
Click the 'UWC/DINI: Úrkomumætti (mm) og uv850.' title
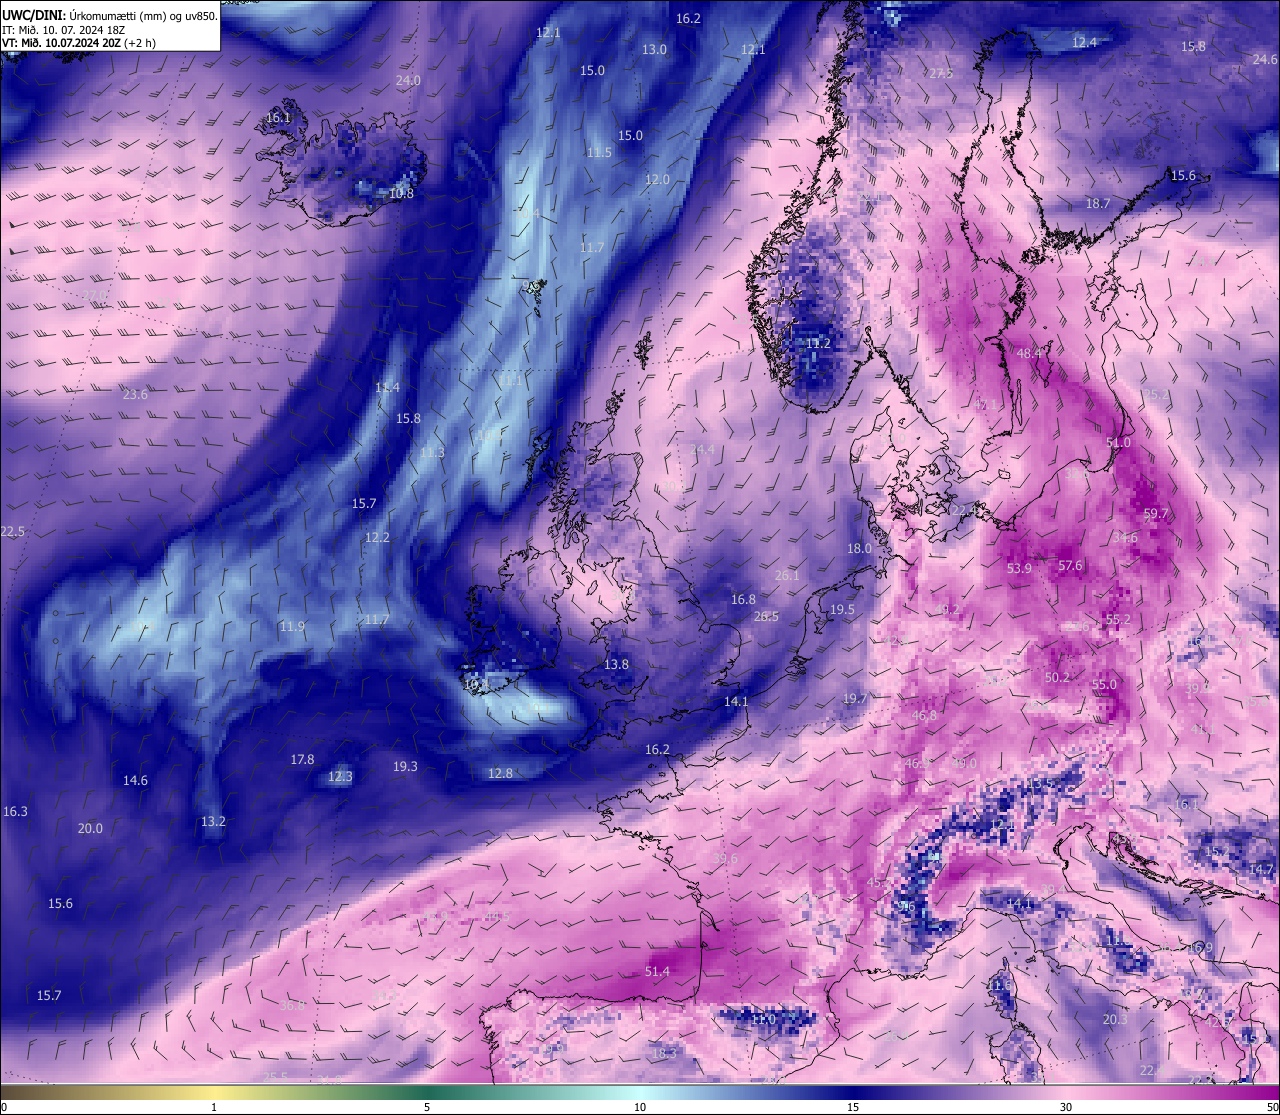(110, 15)
